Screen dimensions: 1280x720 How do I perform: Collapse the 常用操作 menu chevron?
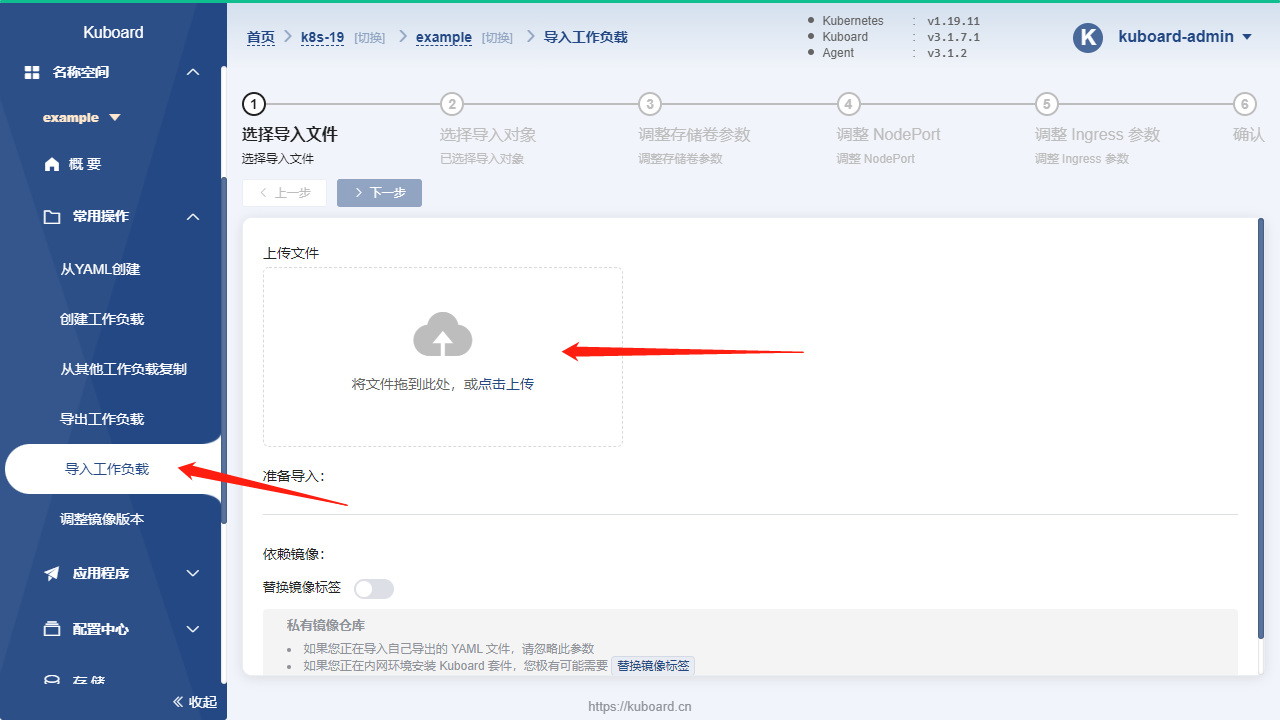click(x=194, y=216)
